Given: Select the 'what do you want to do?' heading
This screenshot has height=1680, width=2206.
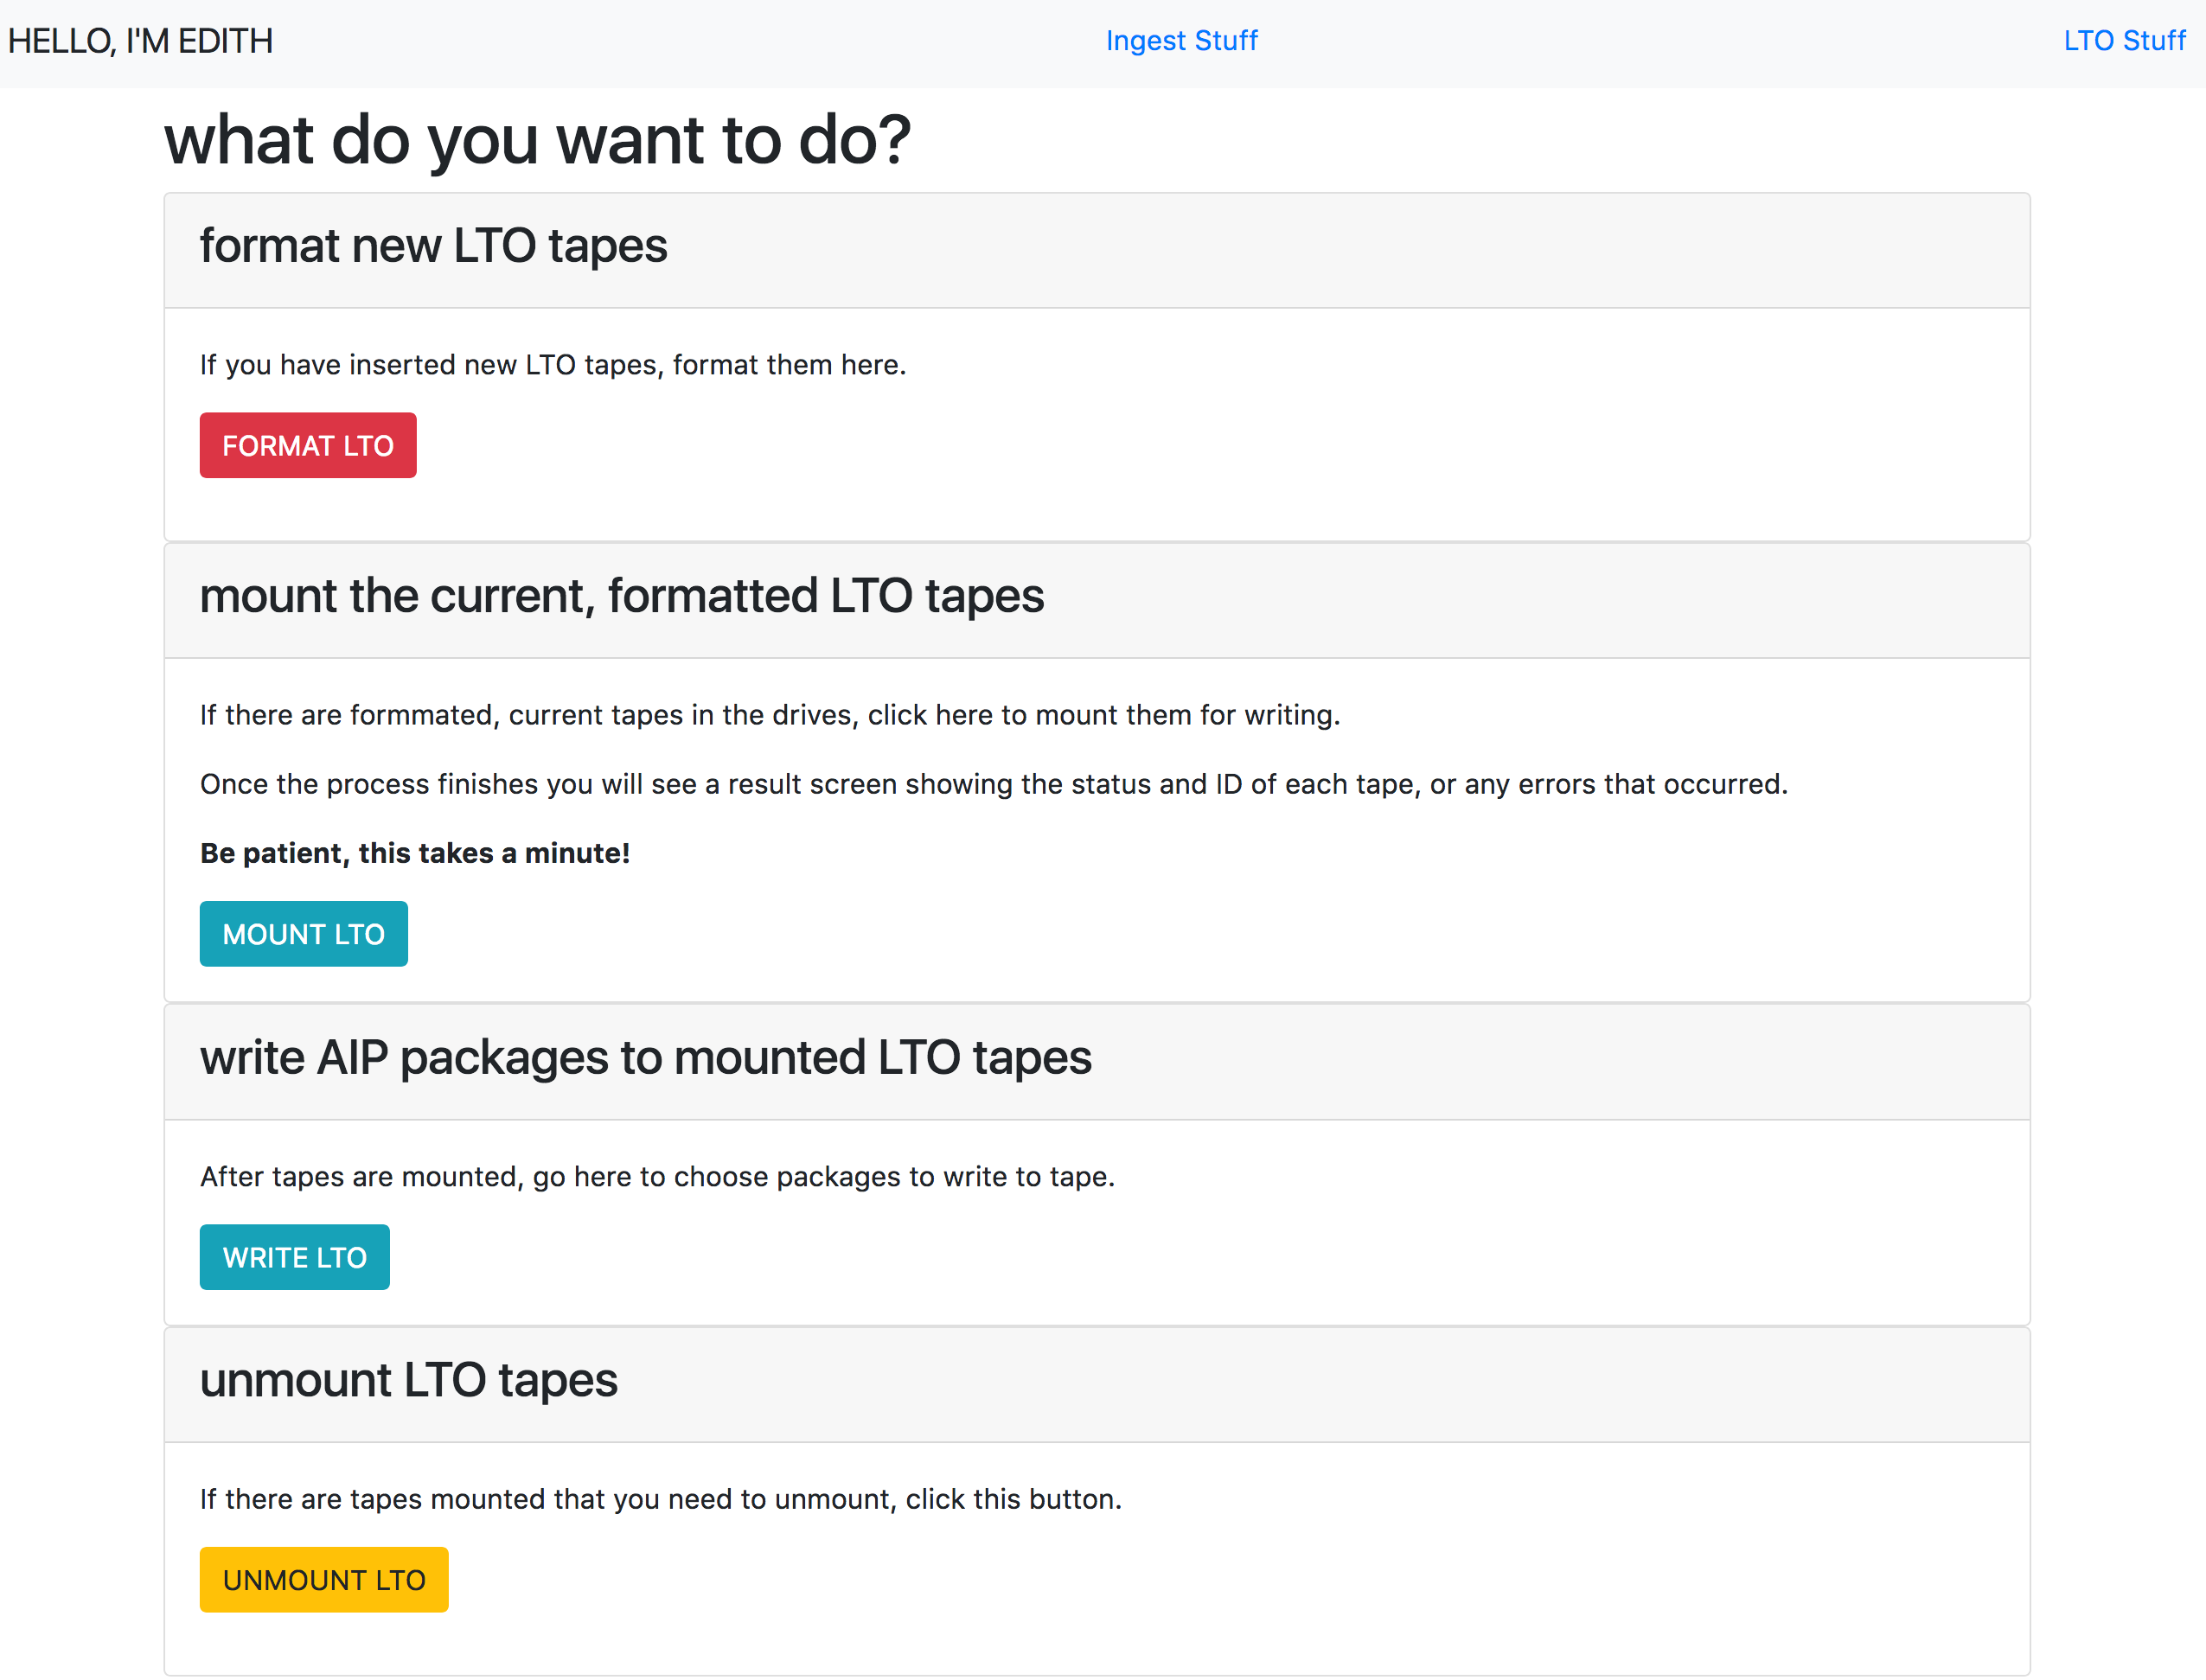Looking at the screenshot, I should (538, 140).
